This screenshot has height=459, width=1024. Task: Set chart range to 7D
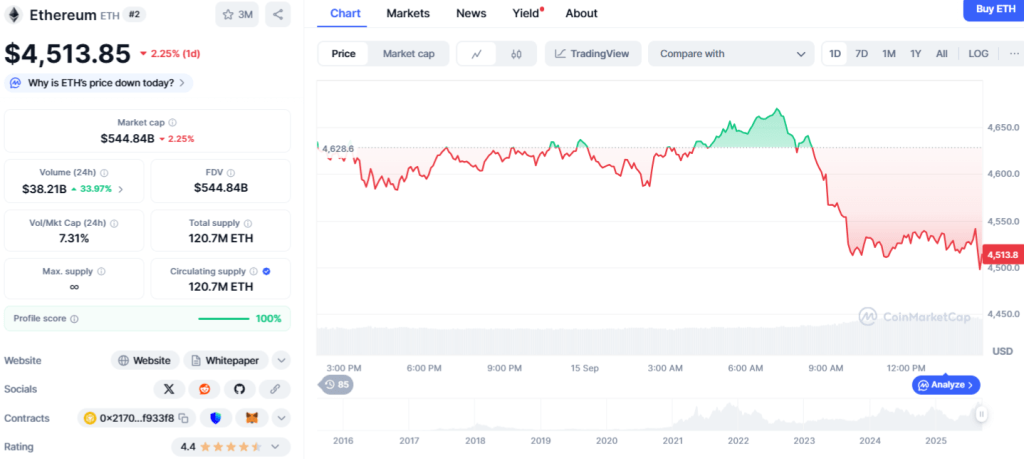(x=861, y=54)
